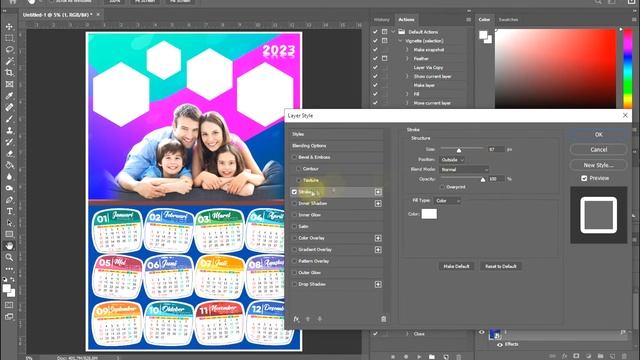This screenshot has height=360, width=640.
Task: Select the Eyedropper tool
Action: click(9, 96)
